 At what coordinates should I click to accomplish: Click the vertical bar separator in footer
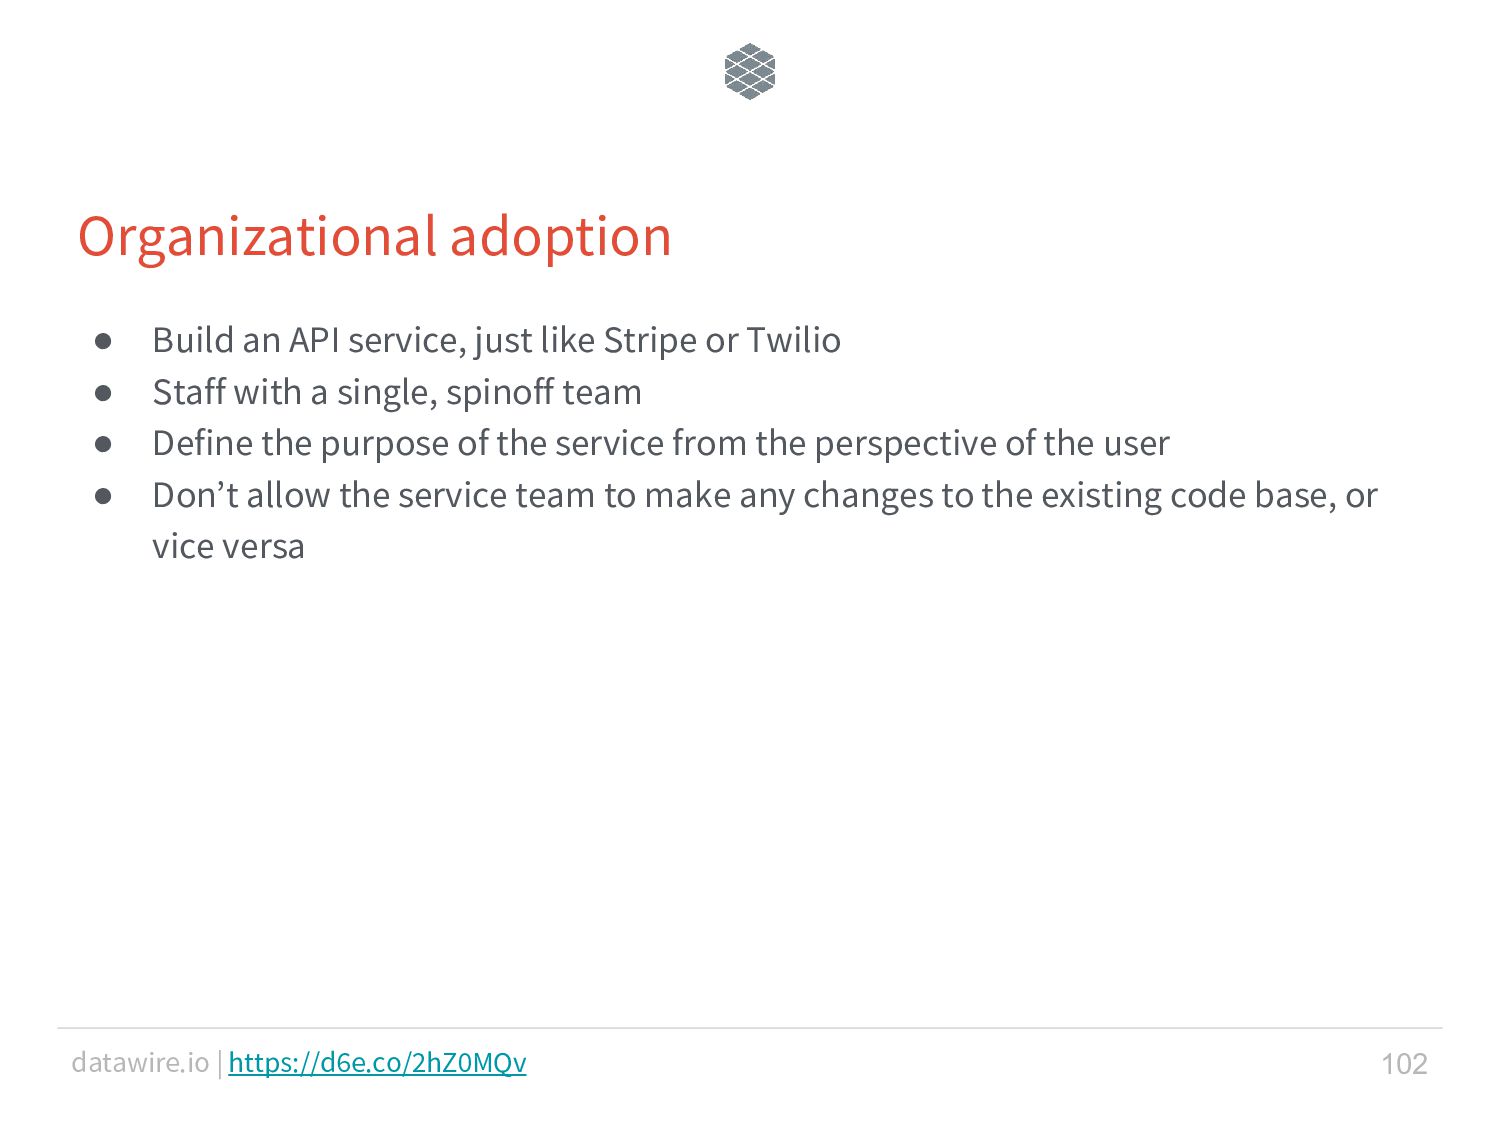point(219,1062)
